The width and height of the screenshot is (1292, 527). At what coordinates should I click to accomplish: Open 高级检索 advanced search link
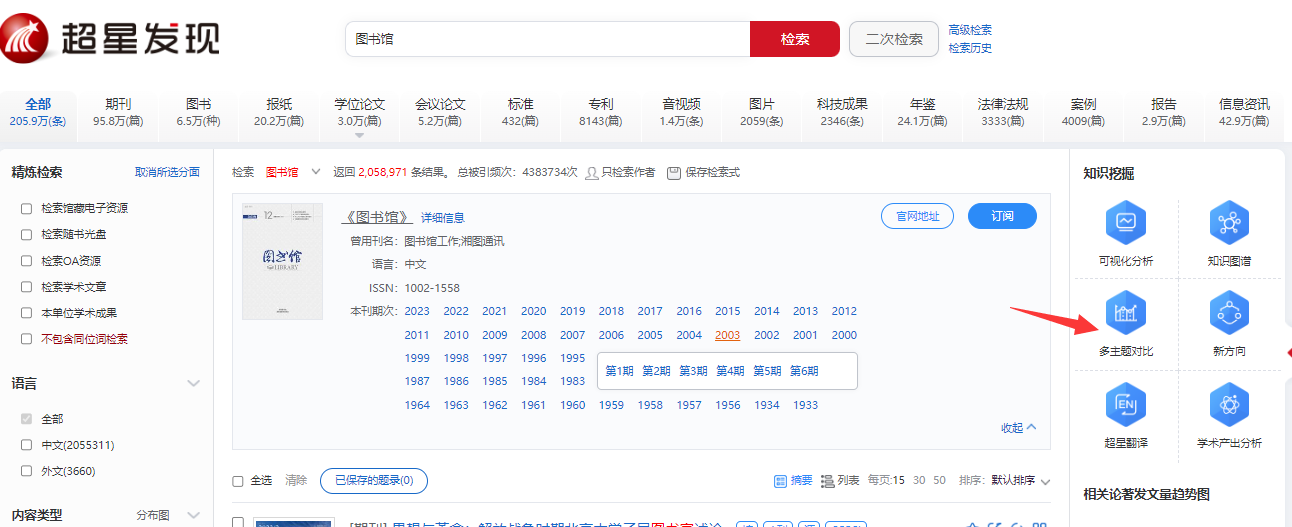970,30
